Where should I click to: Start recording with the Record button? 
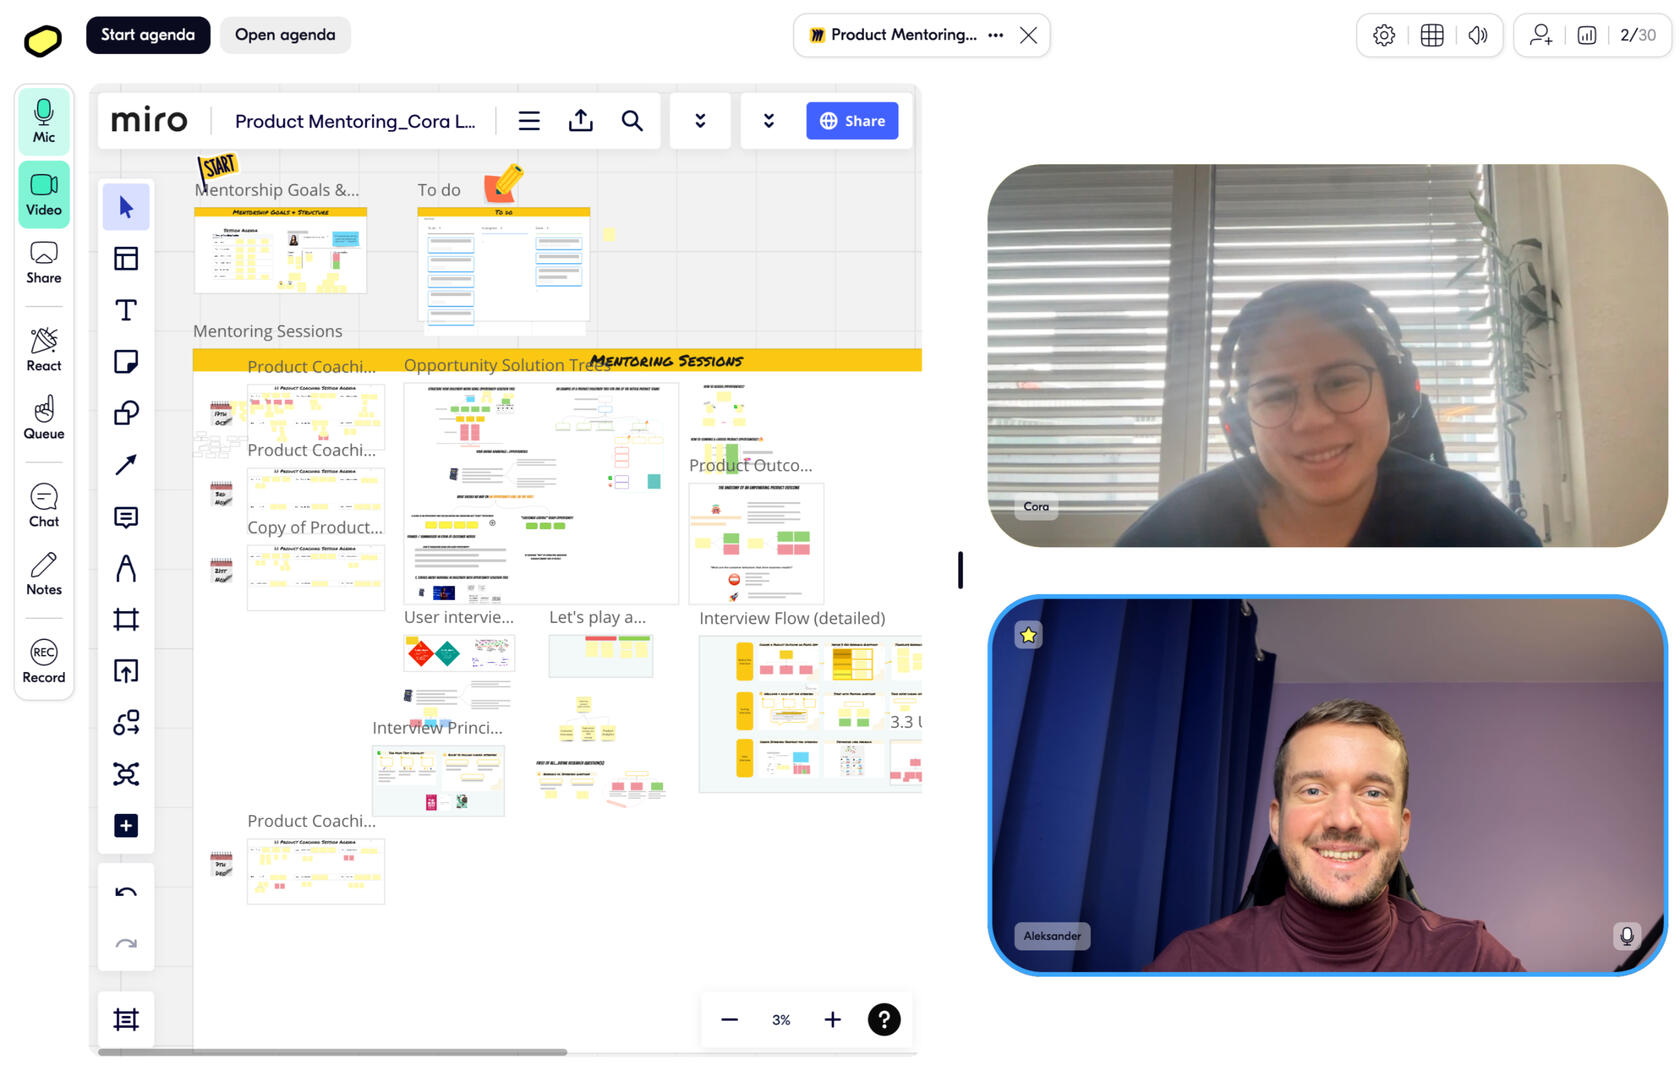(44, 662)
